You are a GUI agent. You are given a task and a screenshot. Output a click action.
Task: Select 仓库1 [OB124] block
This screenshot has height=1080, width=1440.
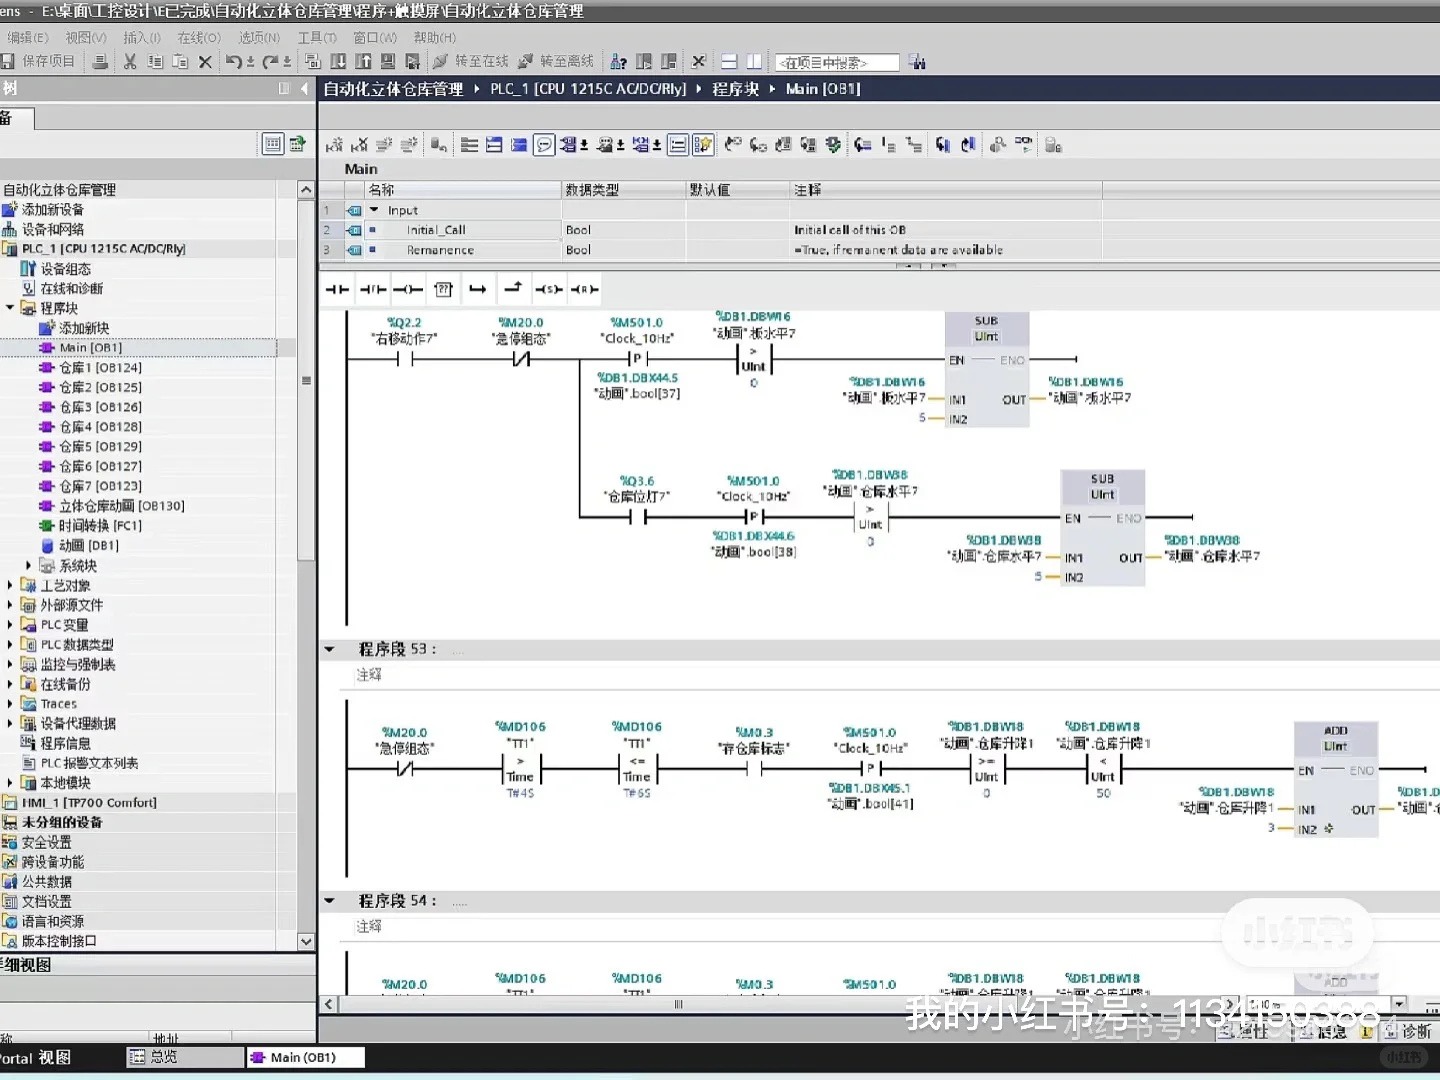pyautogui.click(x=100, y=367)
